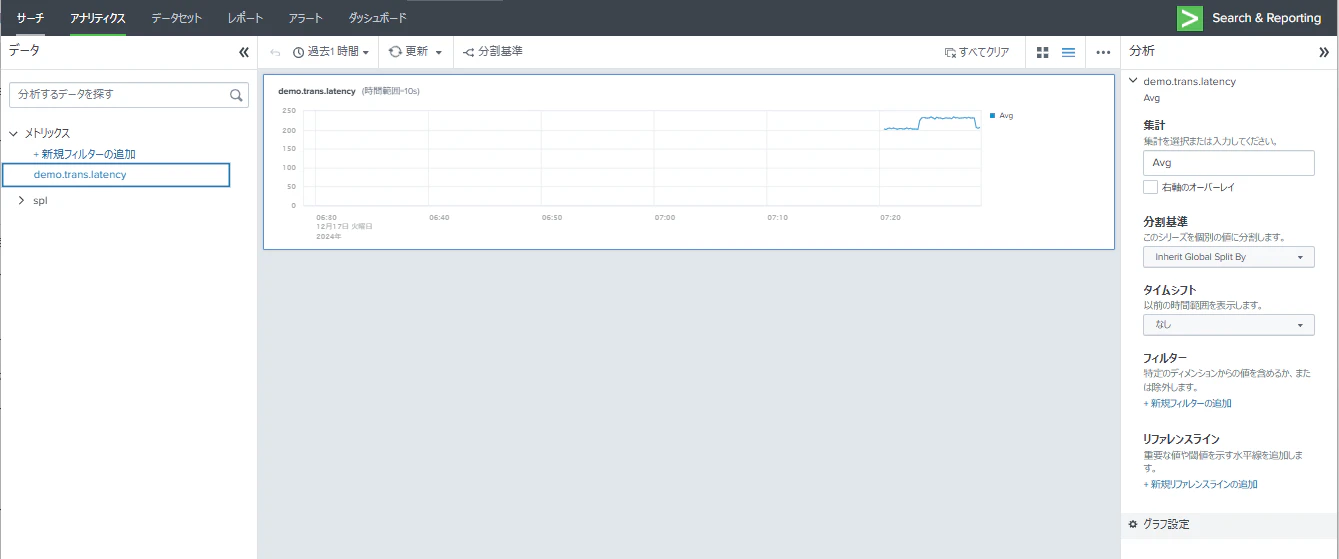
Task: Open the 過去1 時間 time range picker
Action: coord(331,52)
